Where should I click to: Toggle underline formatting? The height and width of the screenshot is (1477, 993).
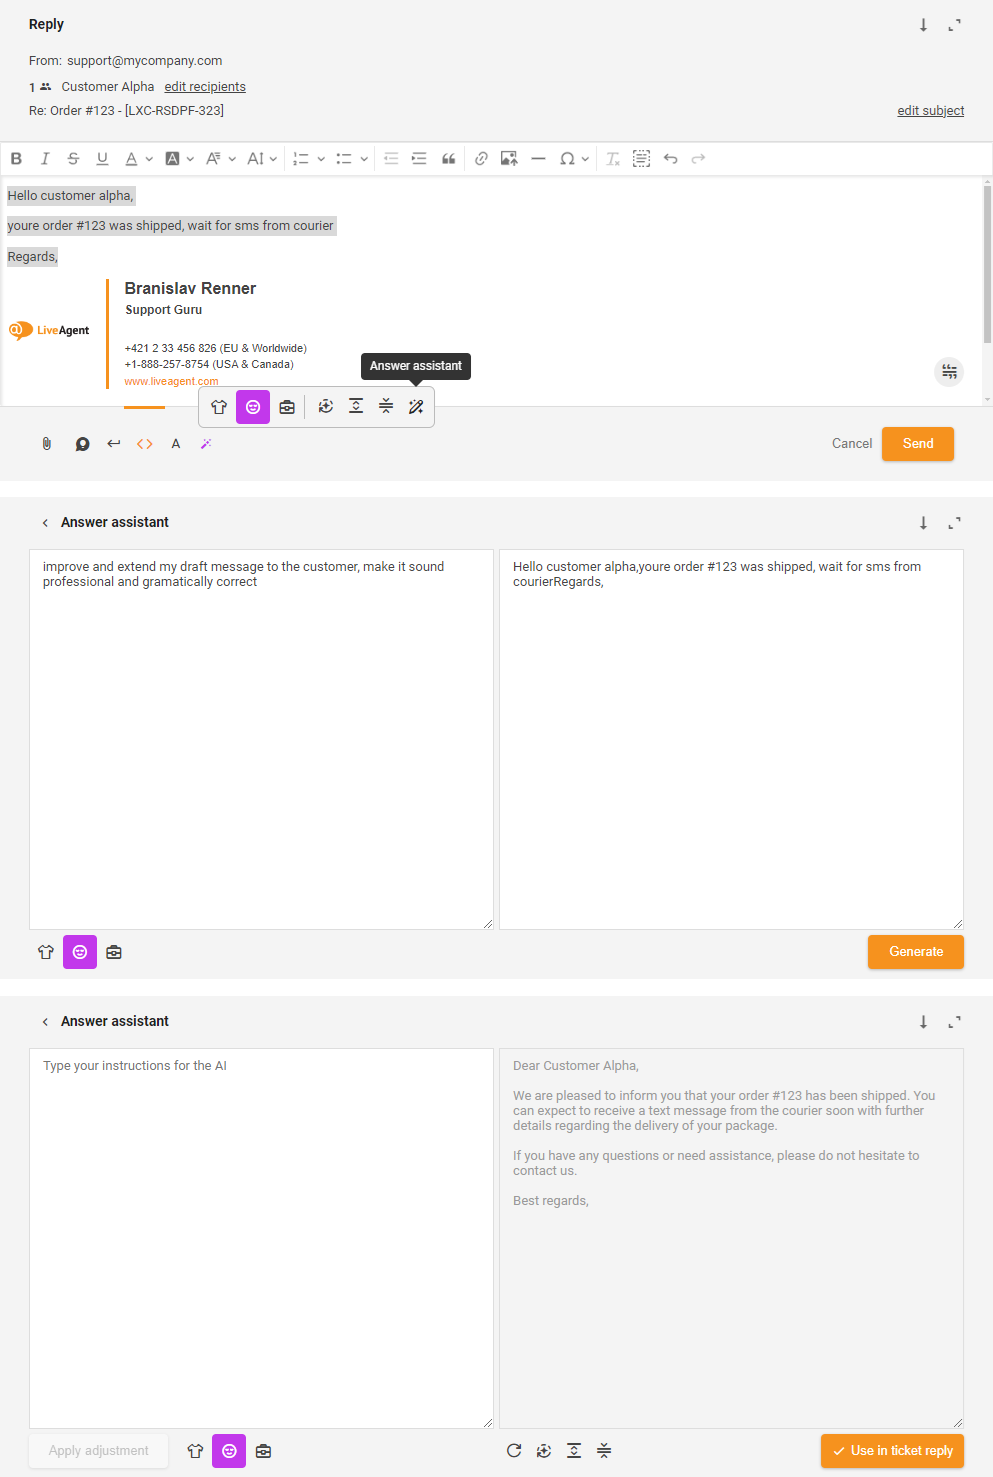[102, 159]
